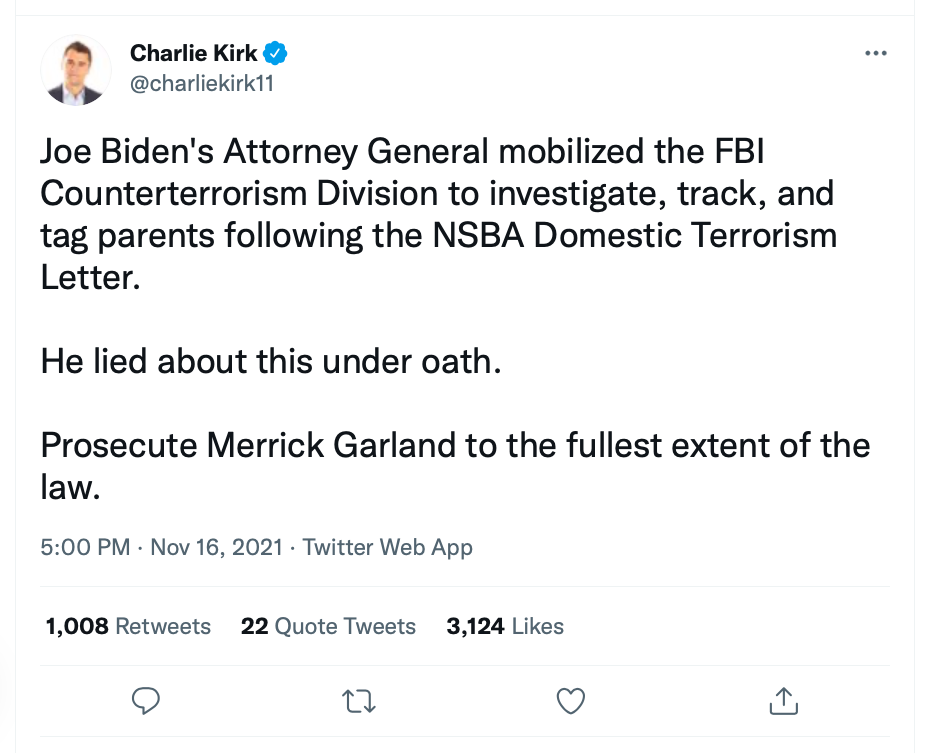Image resolution: width=931 pixels, height=753 pixels.
Task: Open Charlie Kirk's profile picture
Action: (75, 71)
